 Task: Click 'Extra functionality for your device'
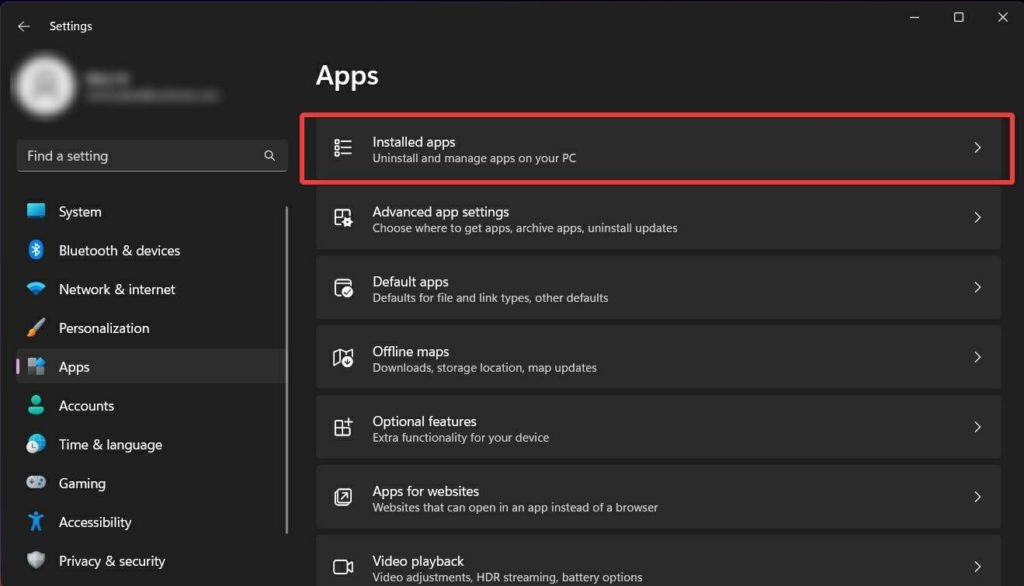point(460,438)
